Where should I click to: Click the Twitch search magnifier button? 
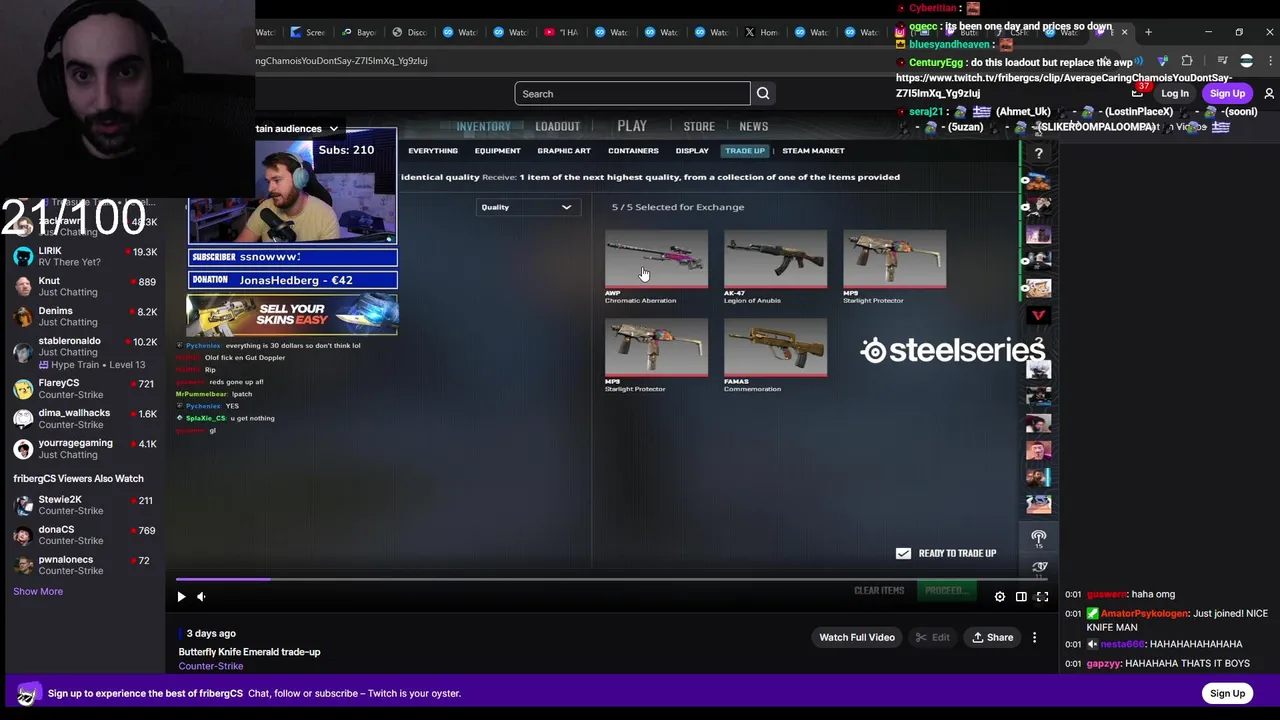(x=763, y=94)
